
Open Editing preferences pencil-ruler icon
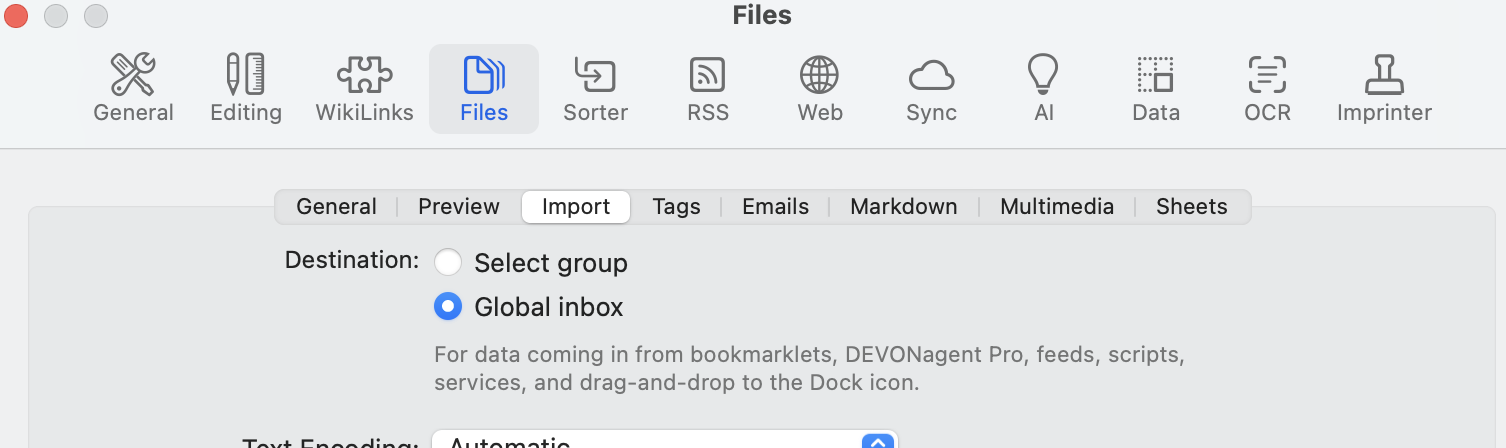tap(245, 89)
